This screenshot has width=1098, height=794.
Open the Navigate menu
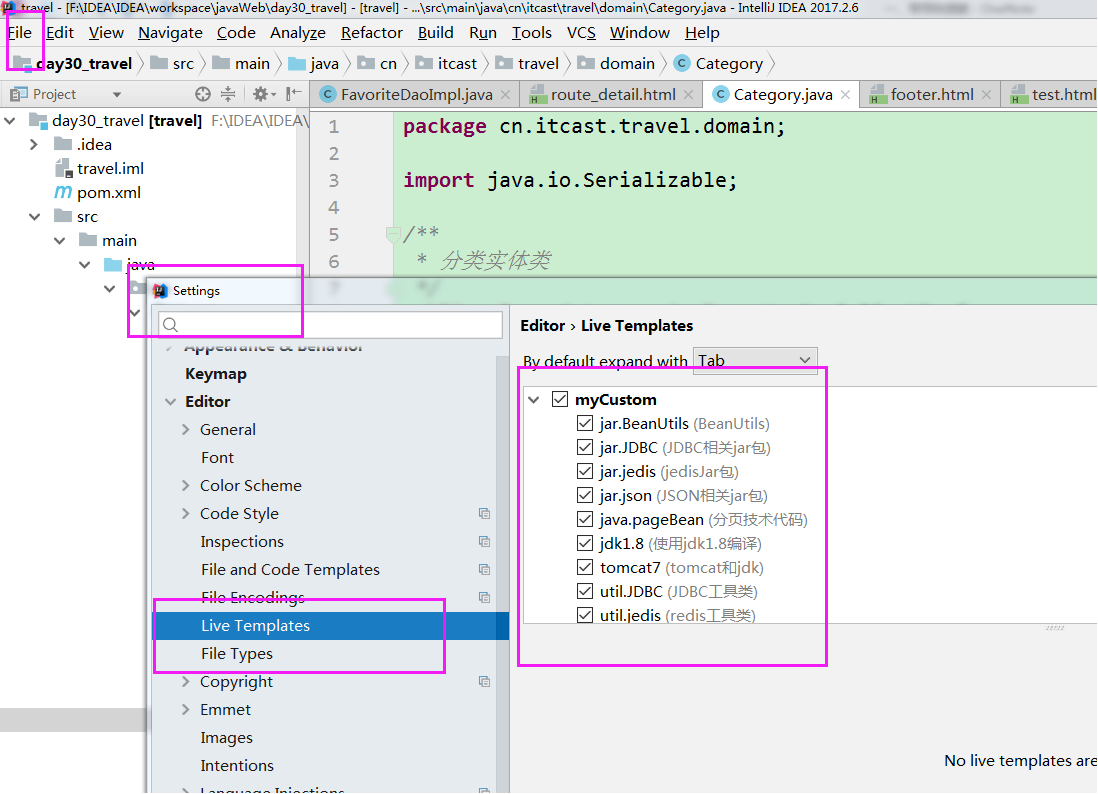[170, 33]
